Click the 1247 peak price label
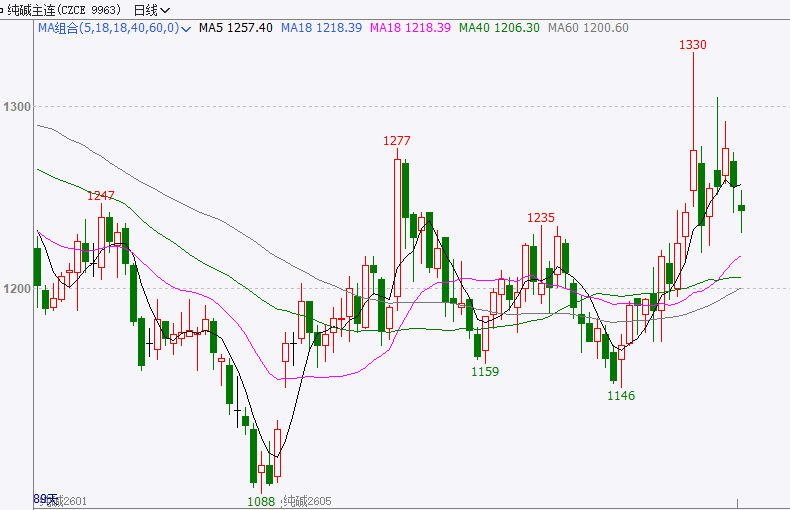 101,195
